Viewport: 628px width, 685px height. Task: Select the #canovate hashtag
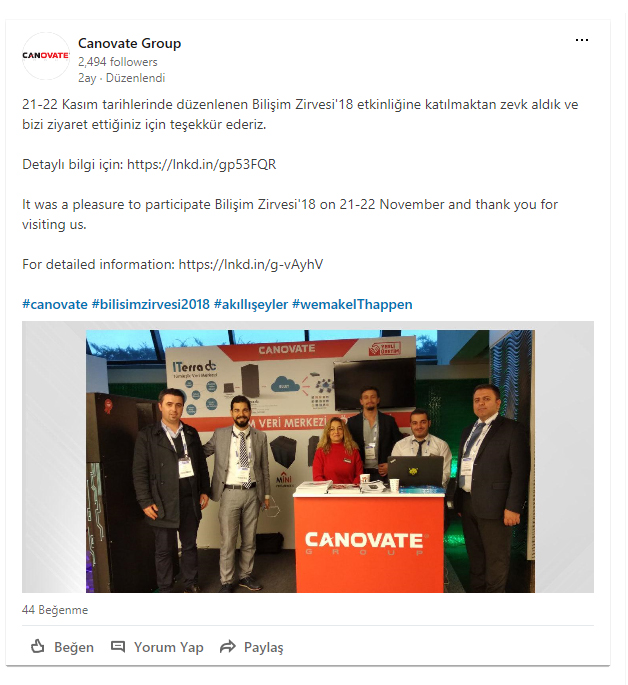pos(55,304)
